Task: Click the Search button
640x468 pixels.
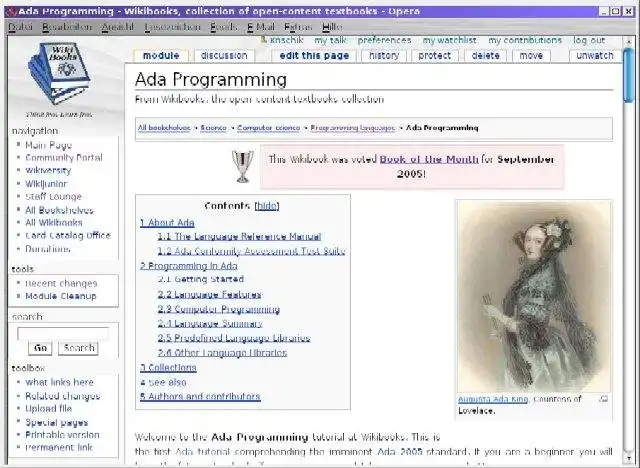Action: [x=78, y=348]
